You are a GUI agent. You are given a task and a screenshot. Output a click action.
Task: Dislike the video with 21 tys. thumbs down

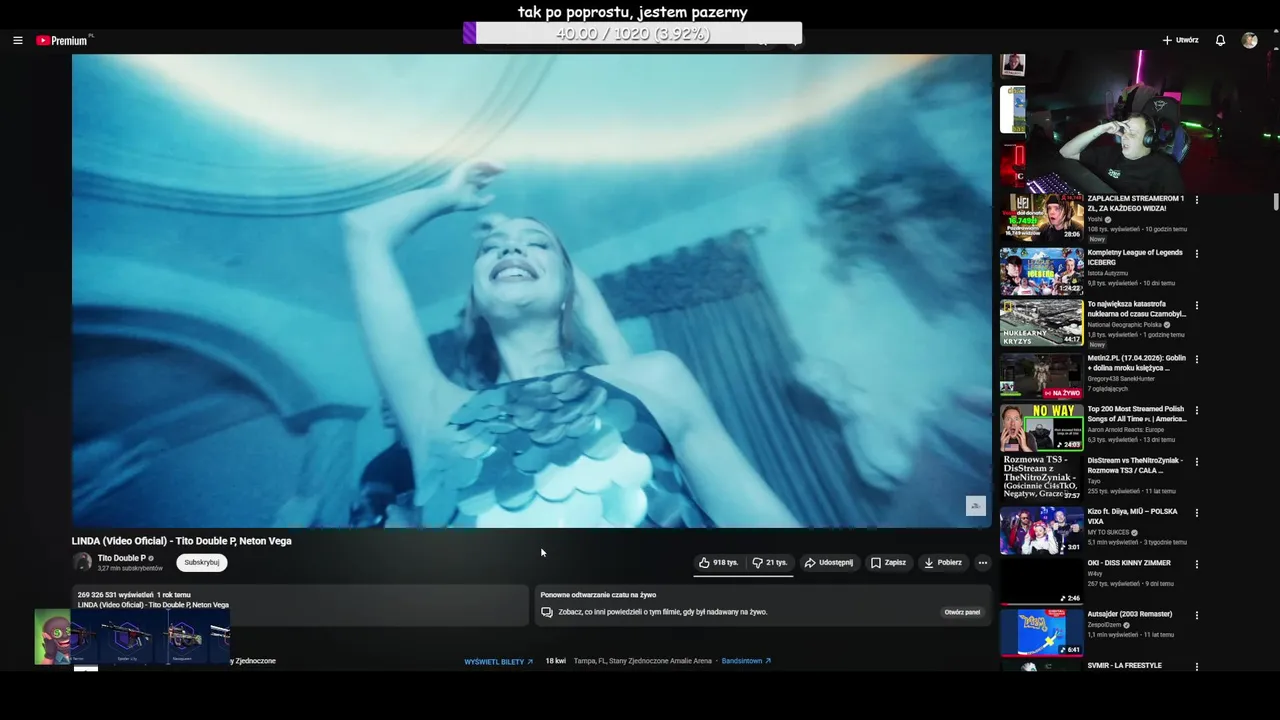point(769,563)
